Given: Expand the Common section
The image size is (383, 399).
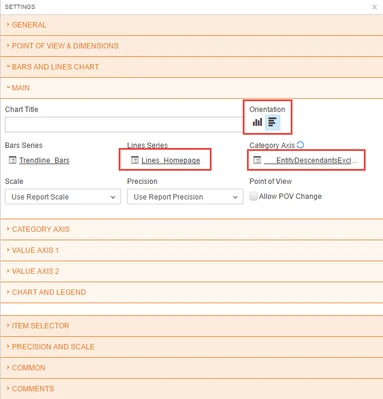Looking at the screenshot, I should [x=191, y=368].
